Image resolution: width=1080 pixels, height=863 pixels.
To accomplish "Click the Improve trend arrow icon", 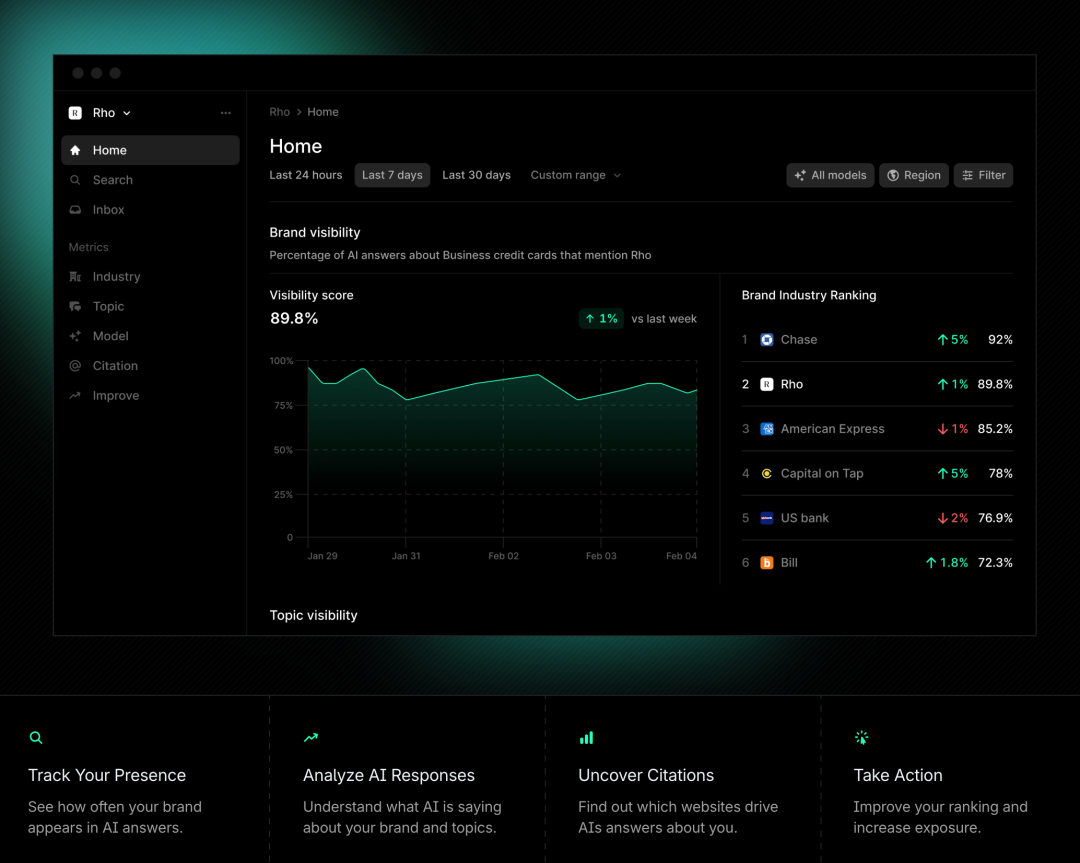I will tap(75, 395).
